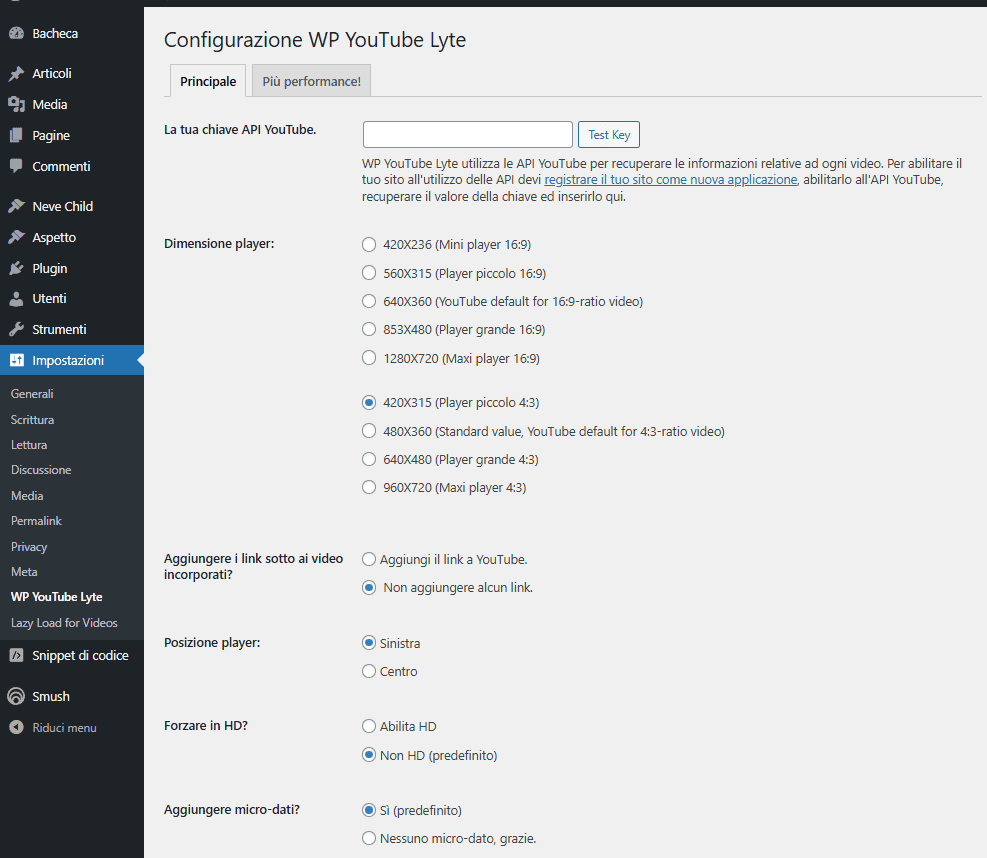Select 420X236 Mini player 16:9 size

pyautogui.click(x=369, y=244)
